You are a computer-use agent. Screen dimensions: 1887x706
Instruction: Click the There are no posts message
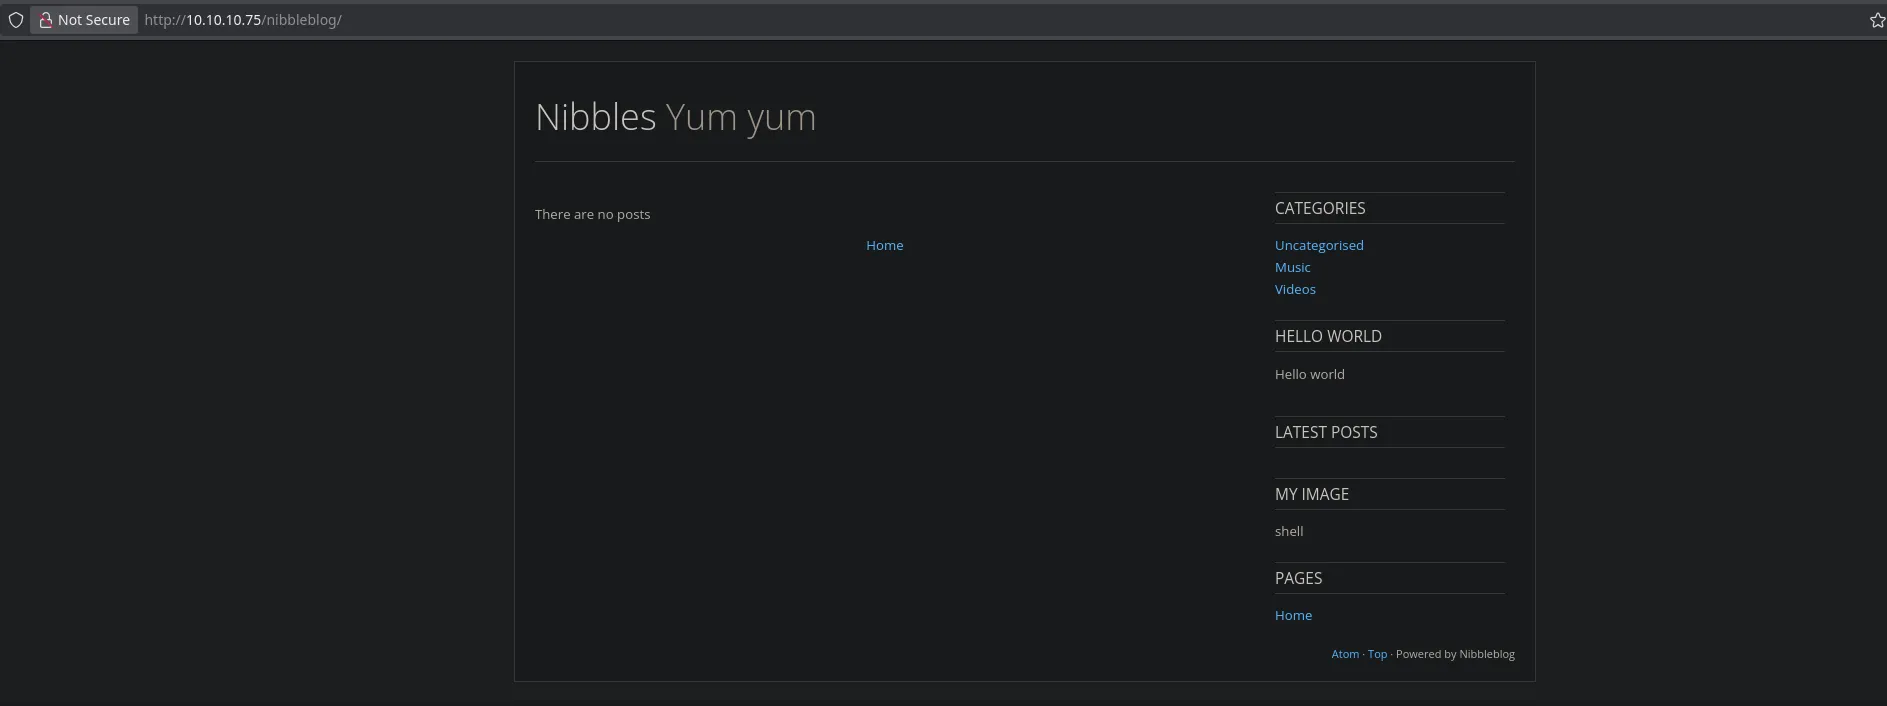[592, 214]
